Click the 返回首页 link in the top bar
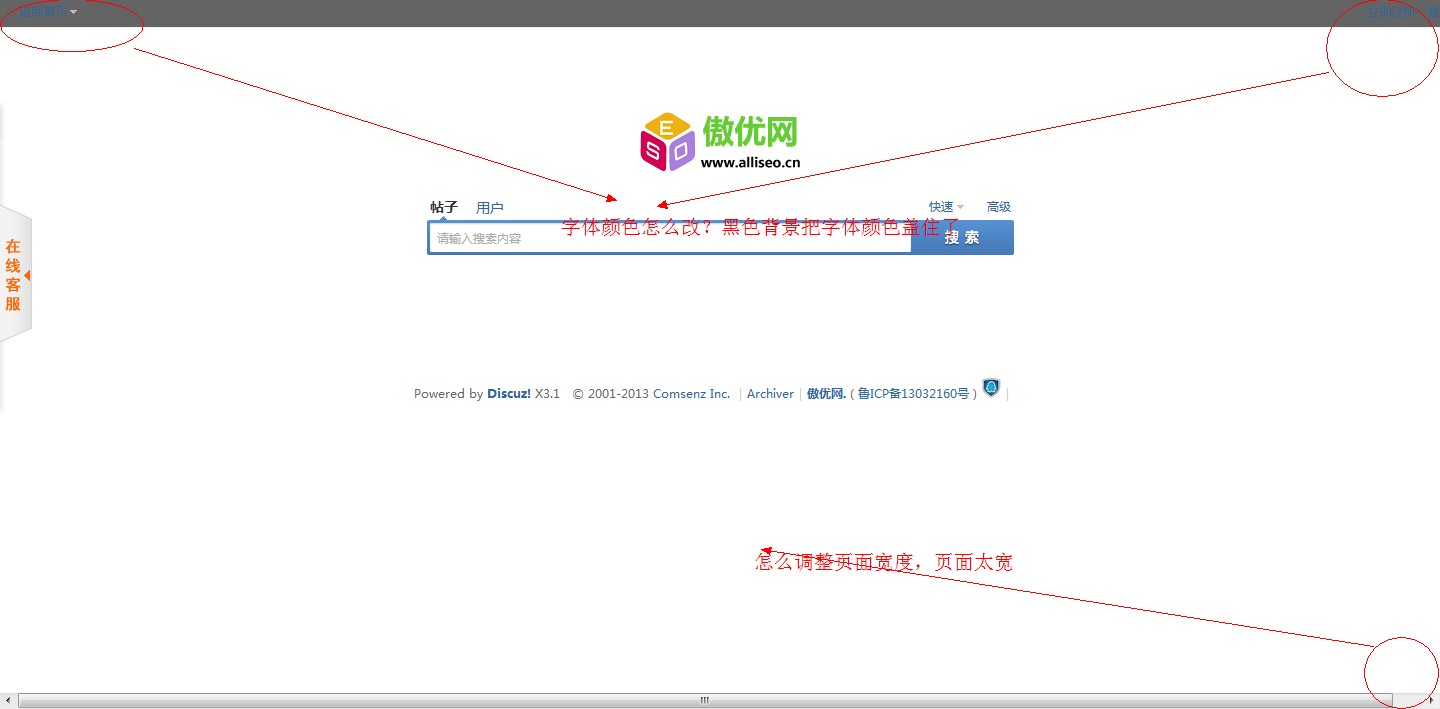Viewport: 1440px width, 709px height. pyautogui.click(x=43, y=12)
